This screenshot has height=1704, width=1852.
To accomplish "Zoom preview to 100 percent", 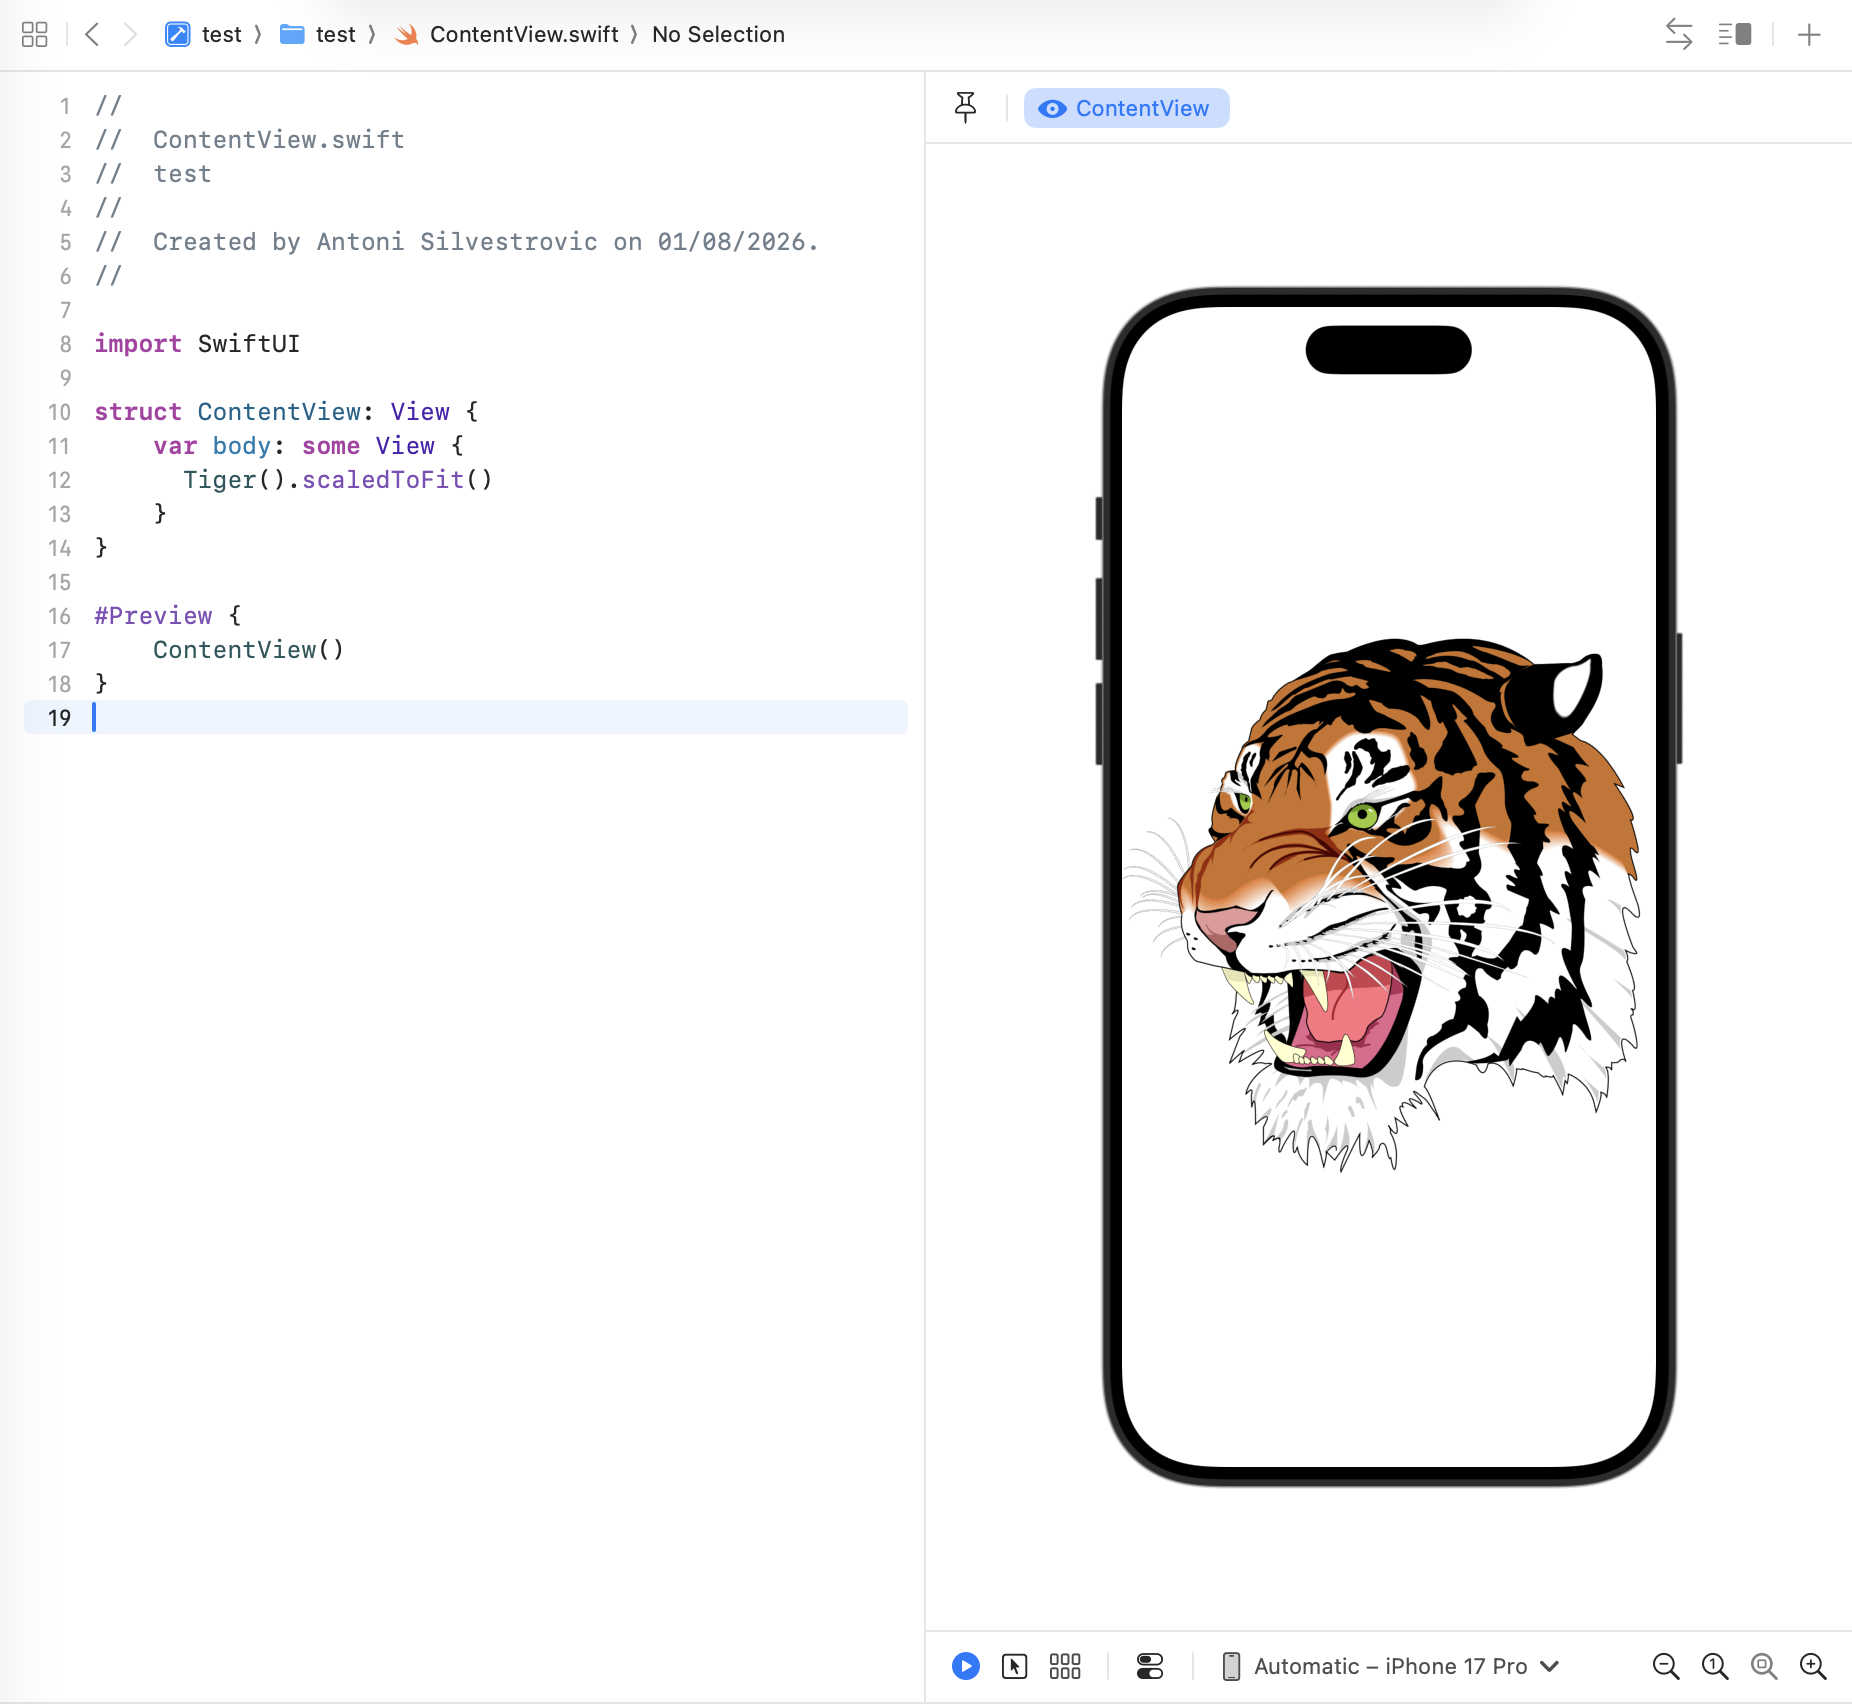I will point(1715,1666).
